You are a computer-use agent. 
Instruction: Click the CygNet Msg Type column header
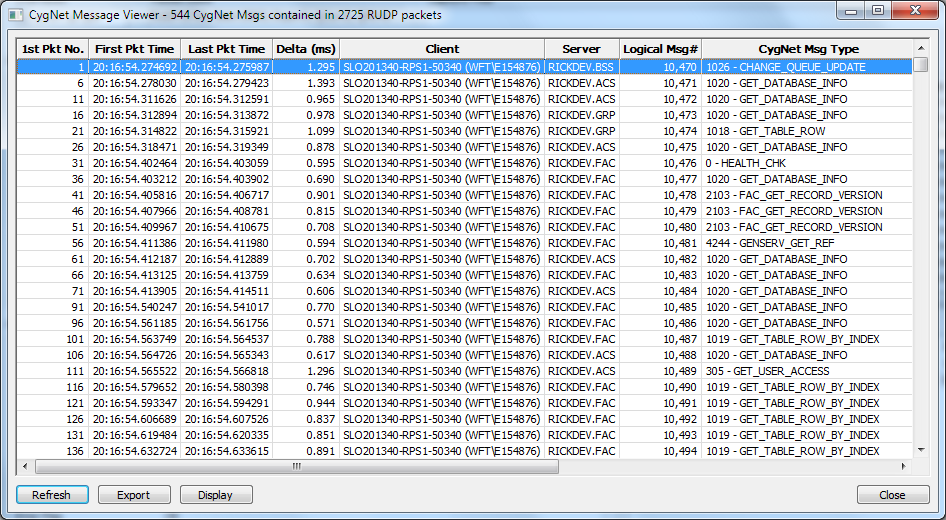[x=808, y=49]
